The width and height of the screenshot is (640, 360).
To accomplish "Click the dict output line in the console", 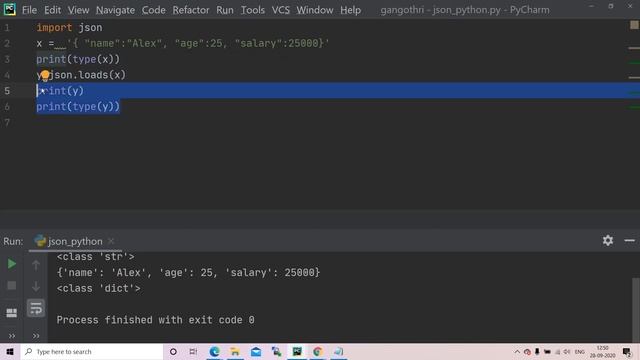I will pyautogui.click(x=189, y=272).
